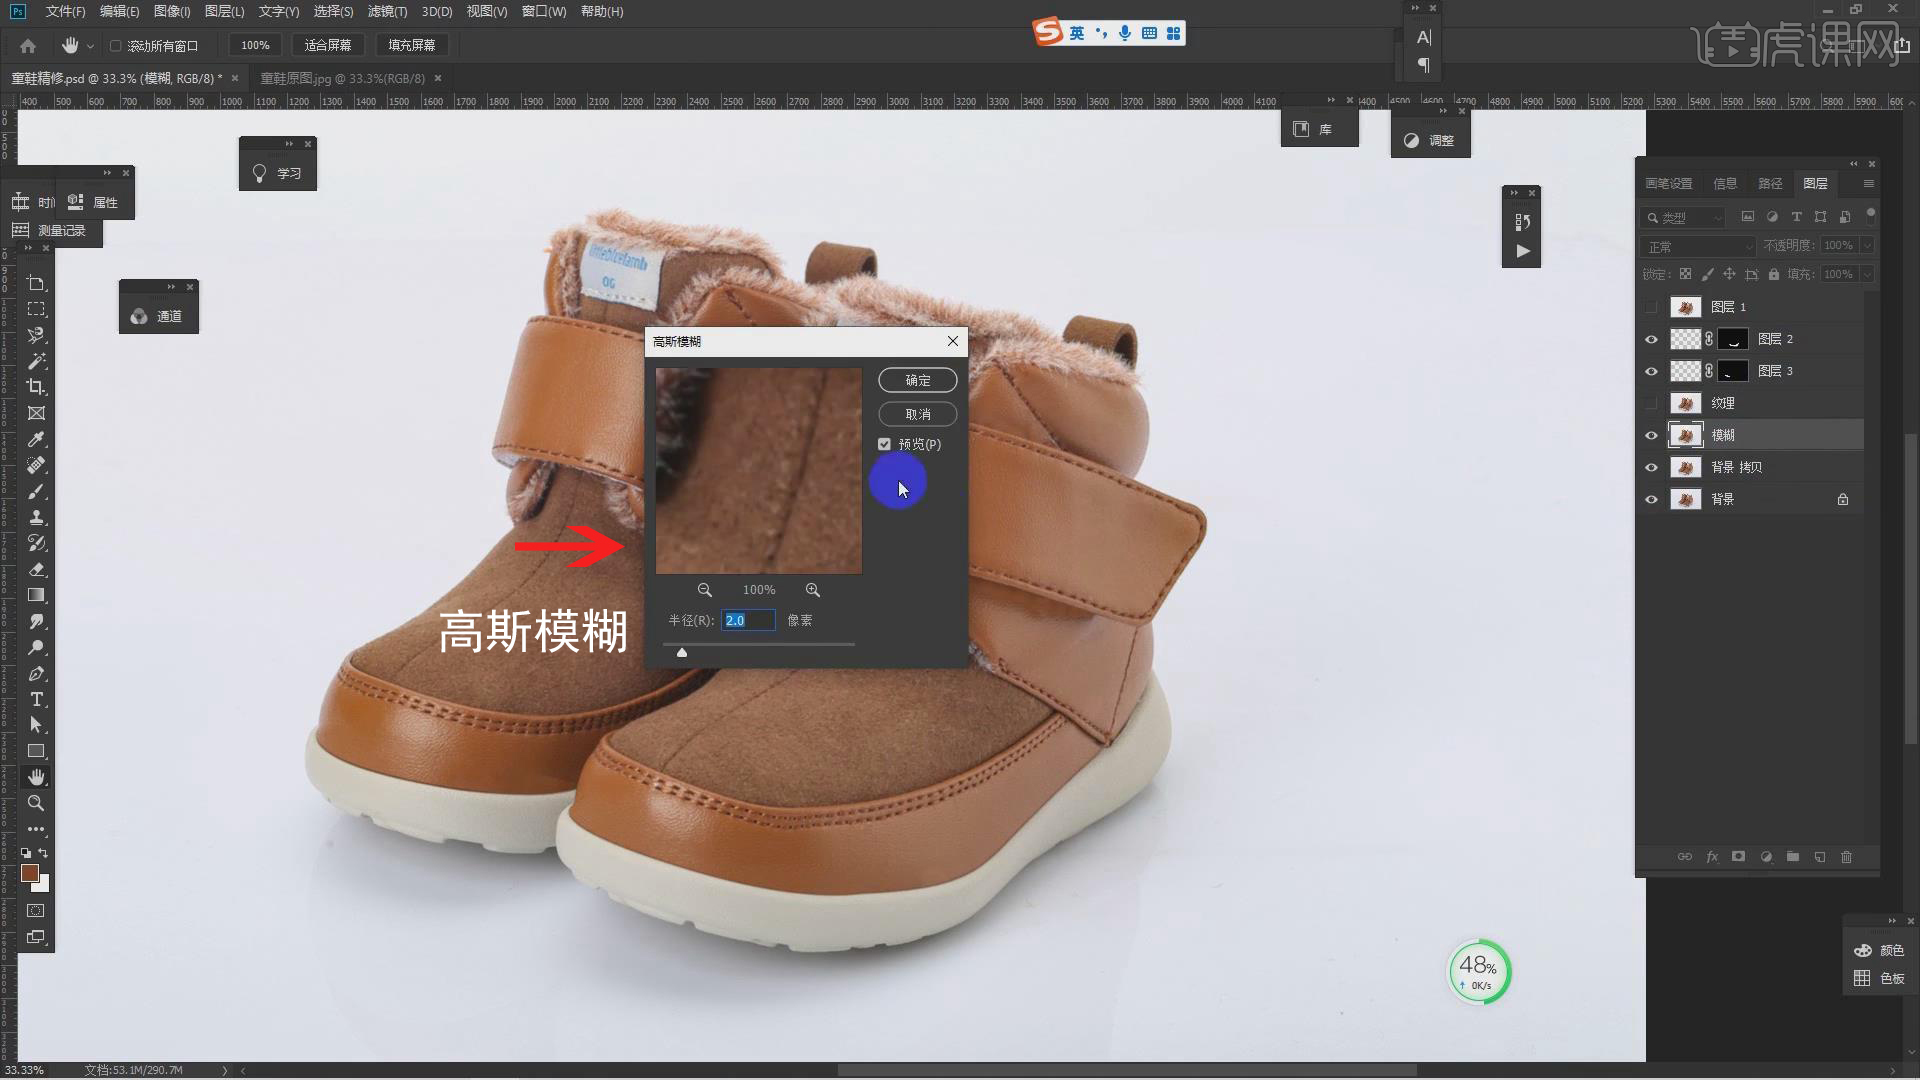The width and height of the screenshot is (1920, 1080).
Task: Open the edit toolbar ellipsis menu
Action: pos(36,829)
